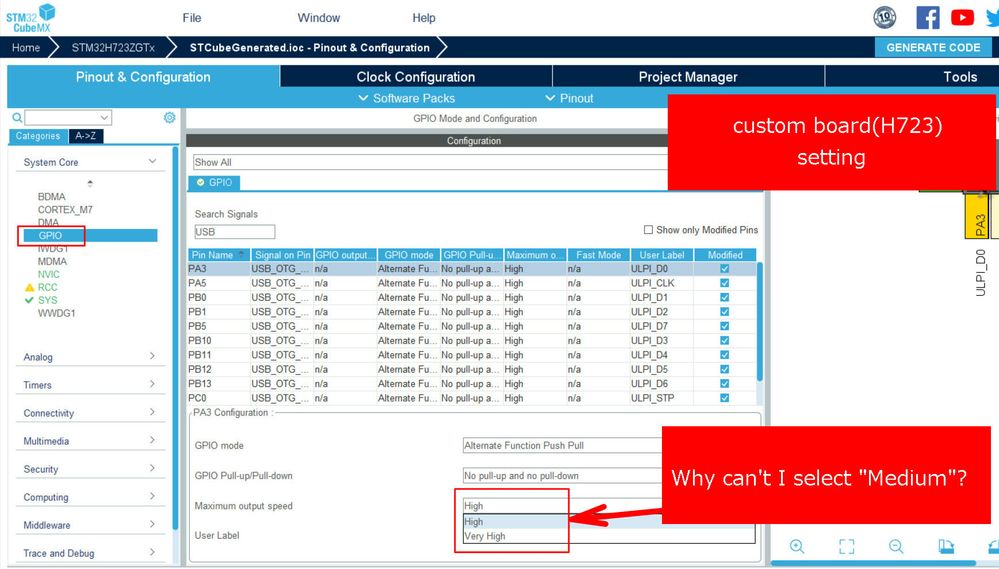Go to Home breadcrumb
This screenshot has width=999, height=569.
(25, 48)
